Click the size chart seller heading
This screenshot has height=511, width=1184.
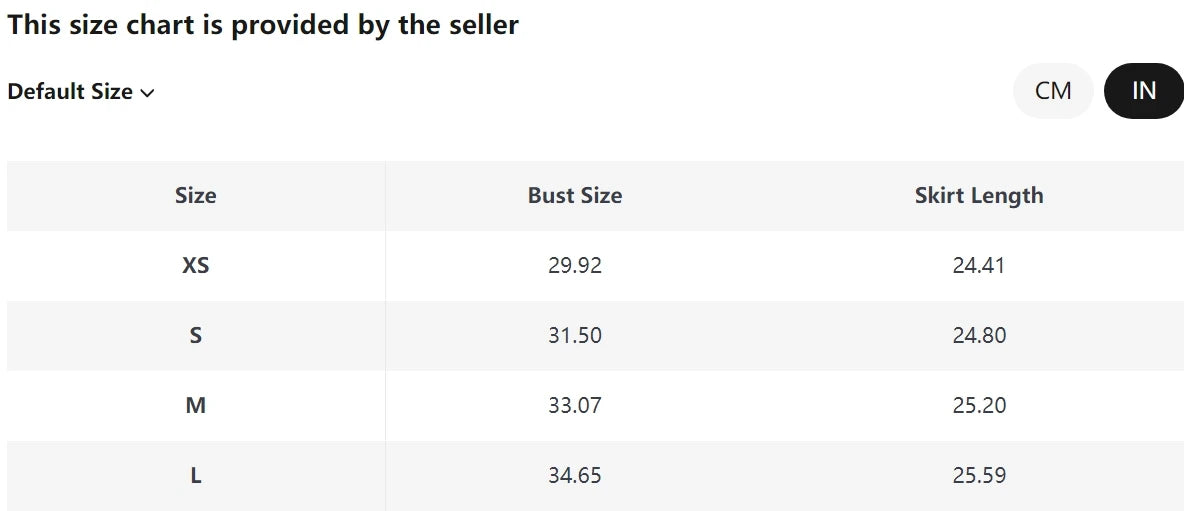pyautogui.click(x=263, y=25)
